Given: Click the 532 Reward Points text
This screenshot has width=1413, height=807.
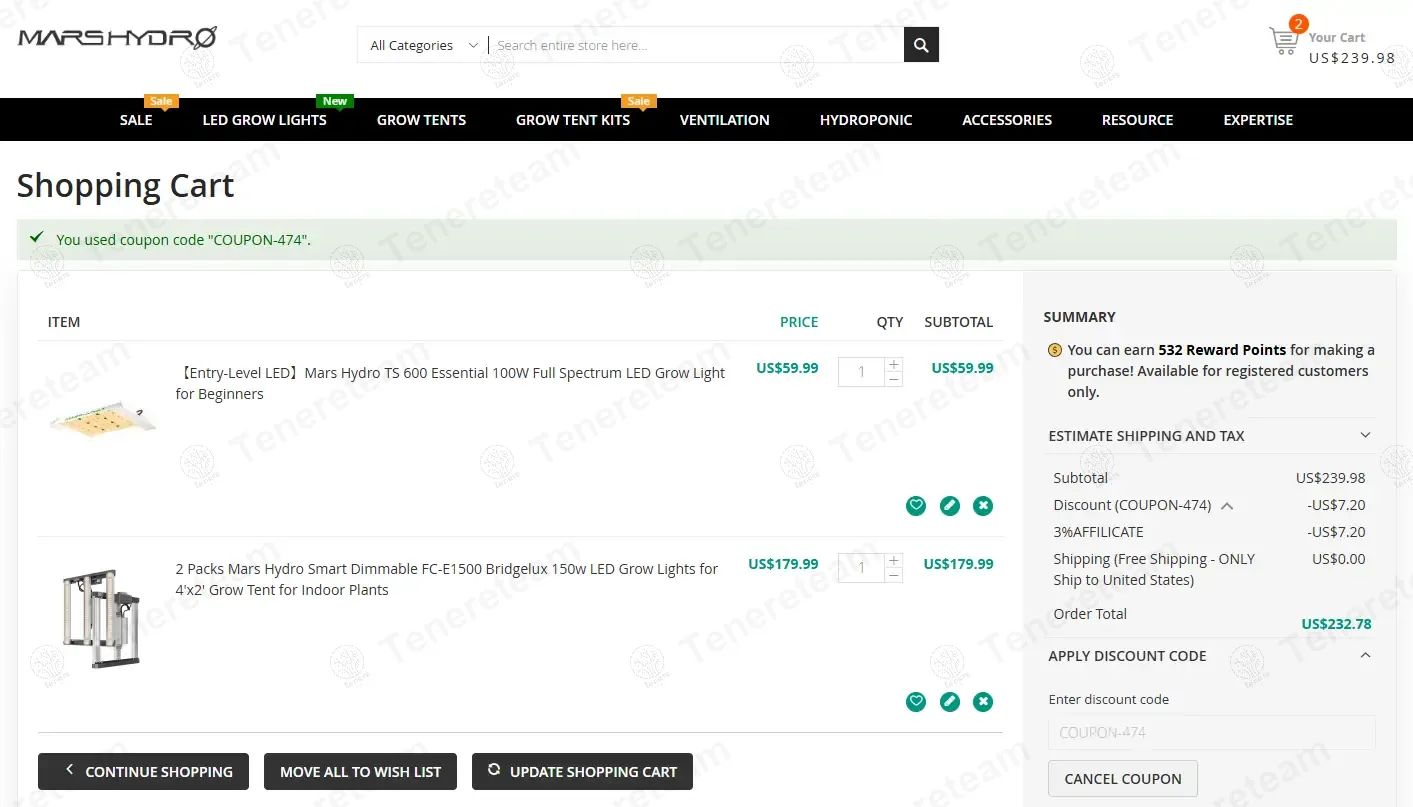Looking at the screenshot, I should 1222,350.
